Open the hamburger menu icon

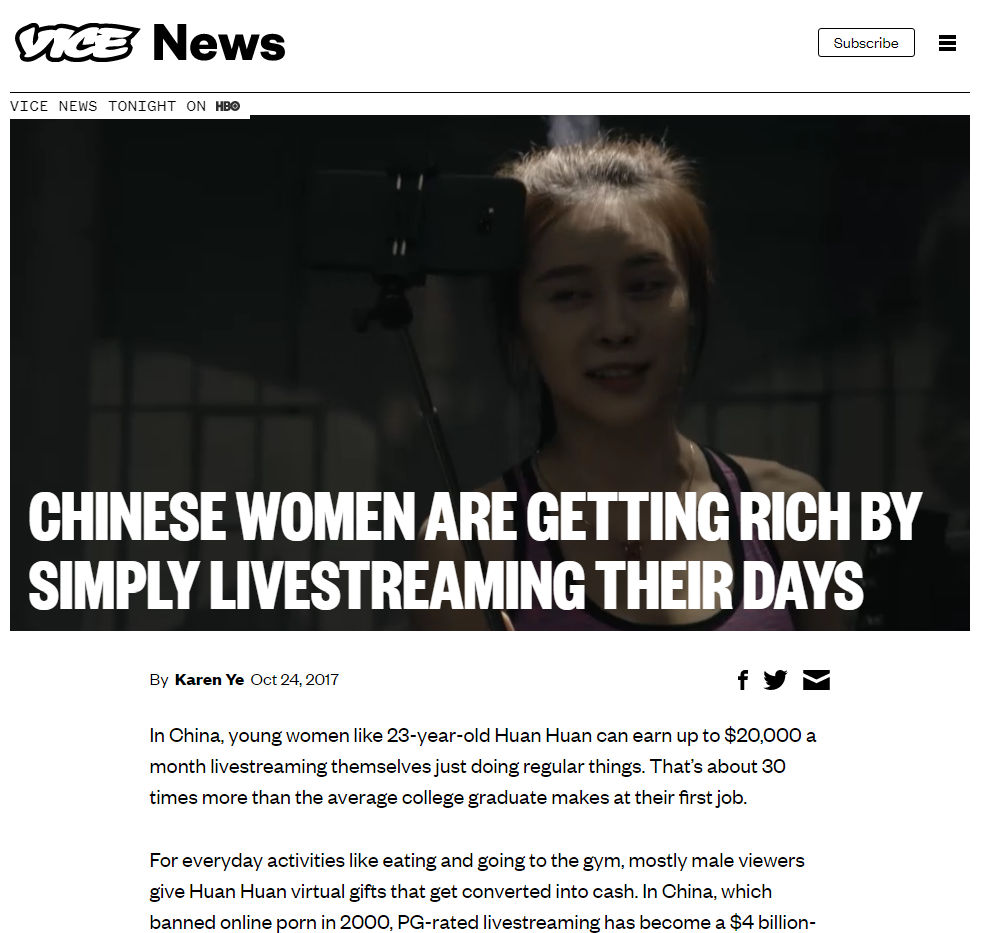click(947, 43)
